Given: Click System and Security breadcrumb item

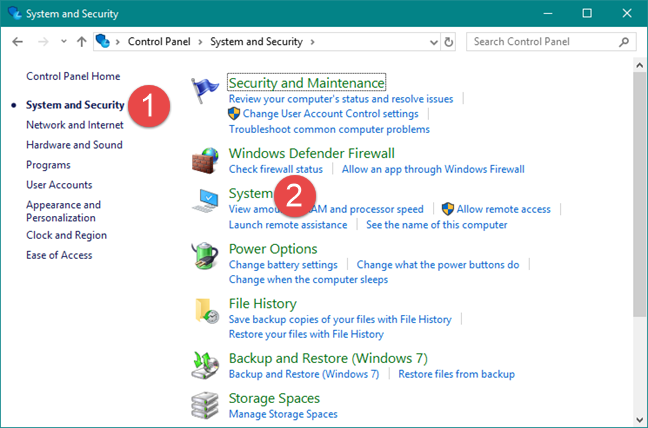Looking at the screenshot, I should pos(256,42).
